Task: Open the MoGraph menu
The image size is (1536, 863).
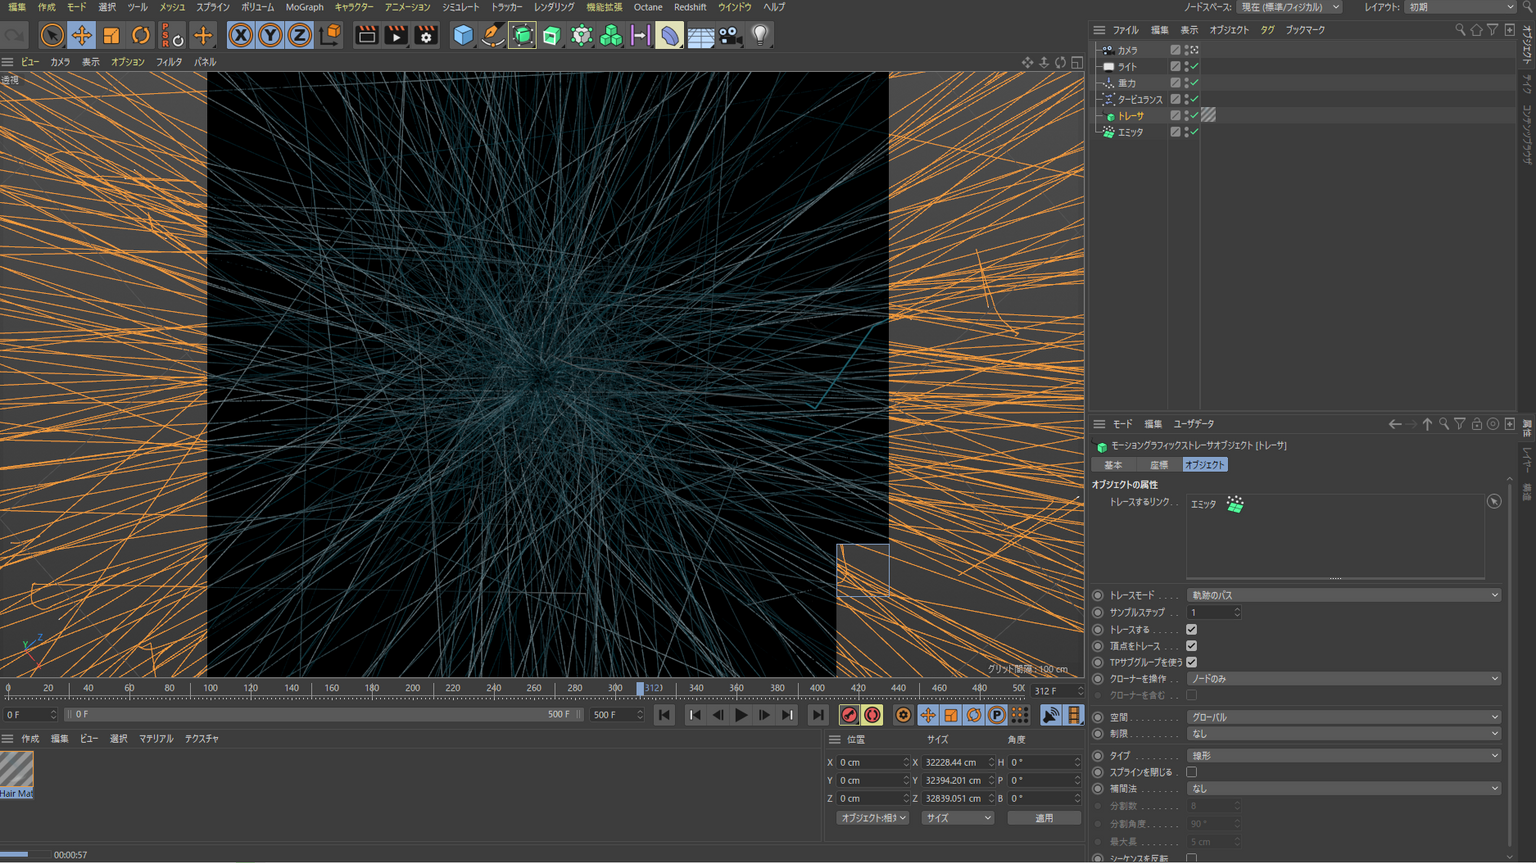Action: click(x=304, y=7)
